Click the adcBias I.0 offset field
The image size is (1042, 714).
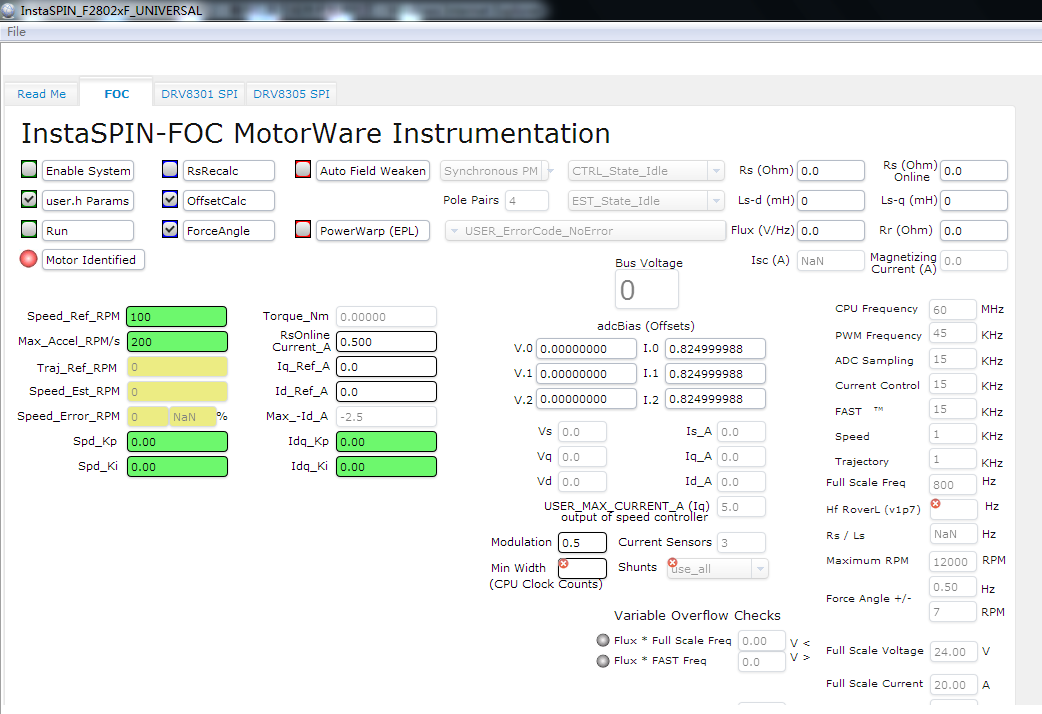tap(715, 348)
